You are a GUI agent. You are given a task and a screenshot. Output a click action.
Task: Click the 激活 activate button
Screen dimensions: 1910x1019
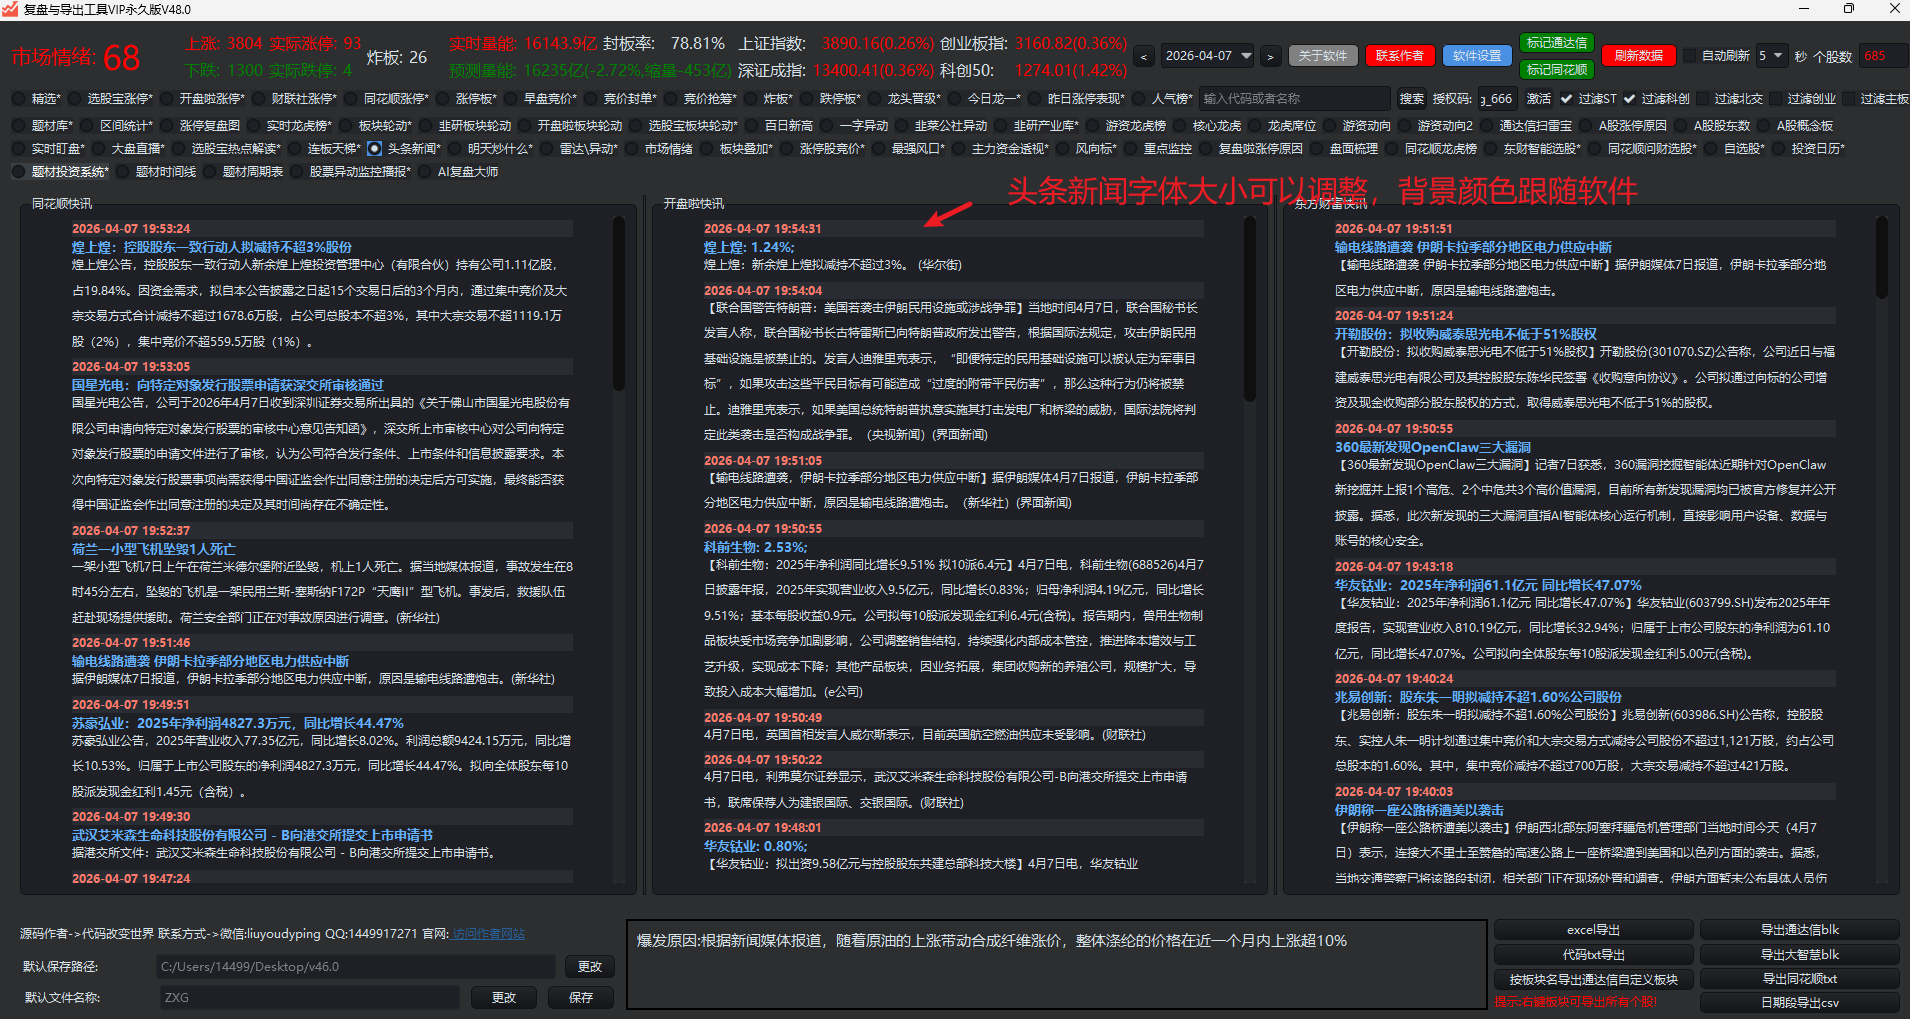click(x=1538, y=99)
